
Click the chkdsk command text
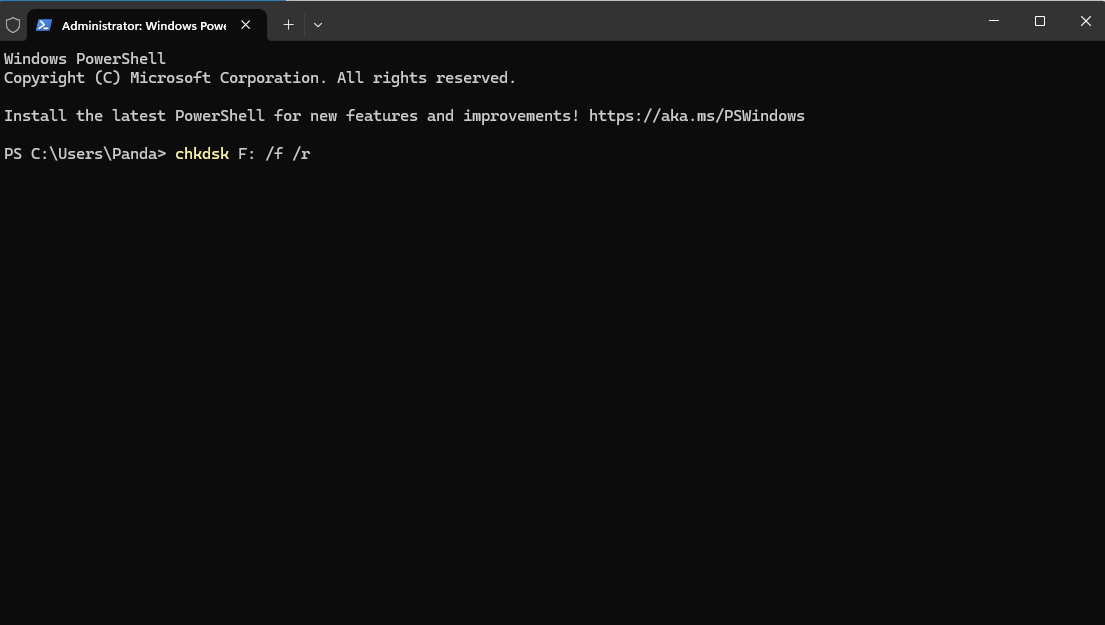tap(201, 154)
